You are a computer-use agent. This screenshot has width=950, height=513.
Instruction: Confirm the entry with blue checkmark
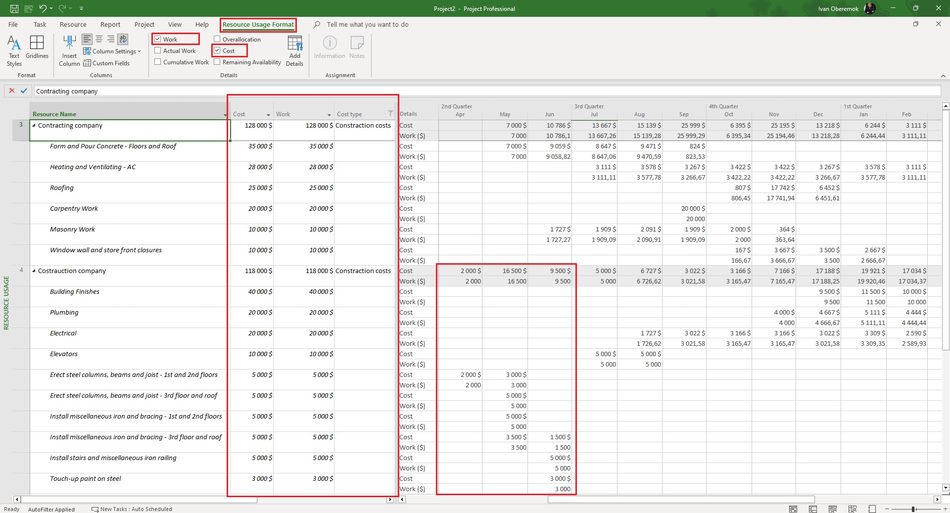click(x=24, y=91)
